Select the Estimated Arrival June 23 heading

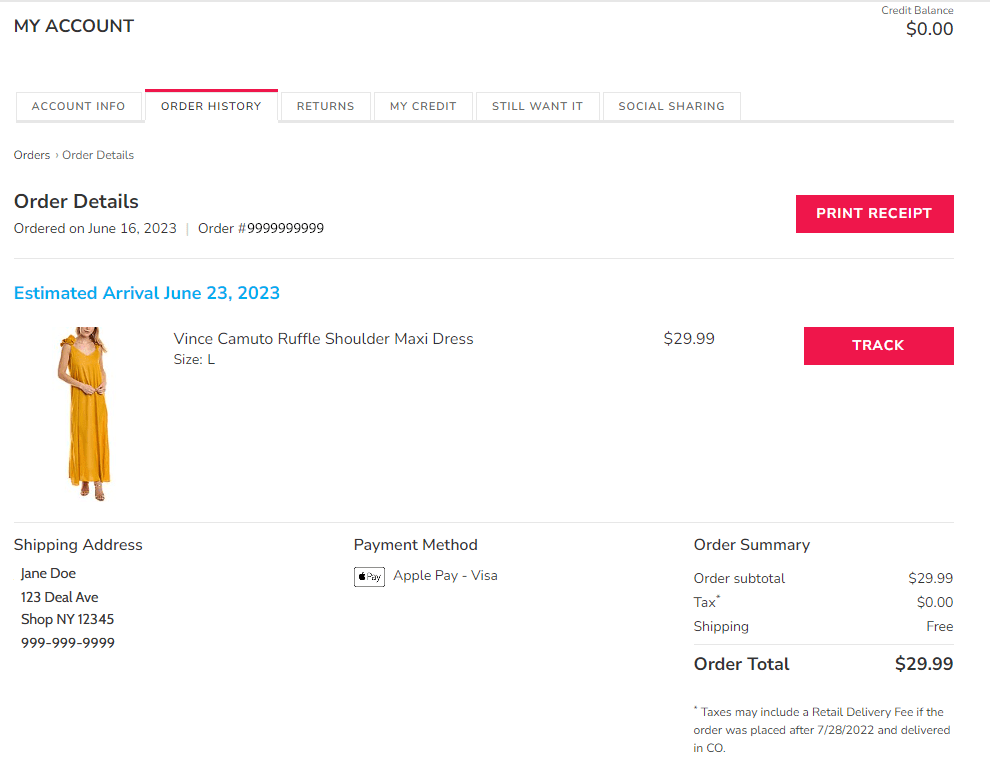(x=146, y=293)
